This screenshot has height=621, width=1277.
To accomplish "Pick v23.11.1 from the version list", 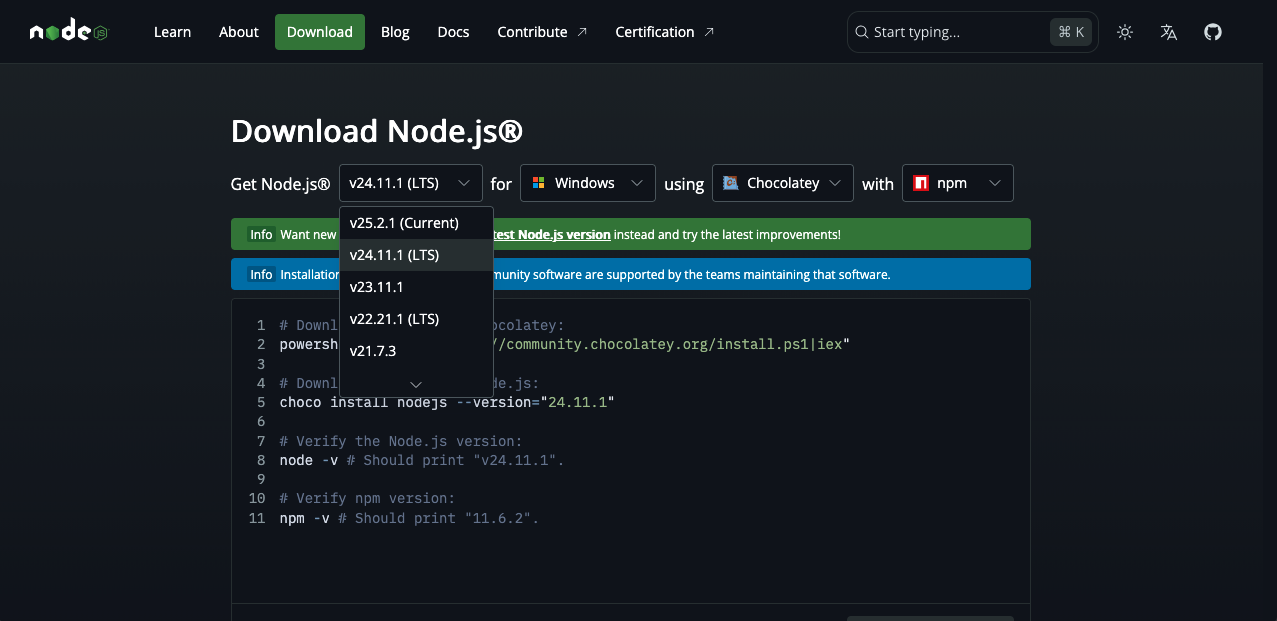I will pos(376,287).
